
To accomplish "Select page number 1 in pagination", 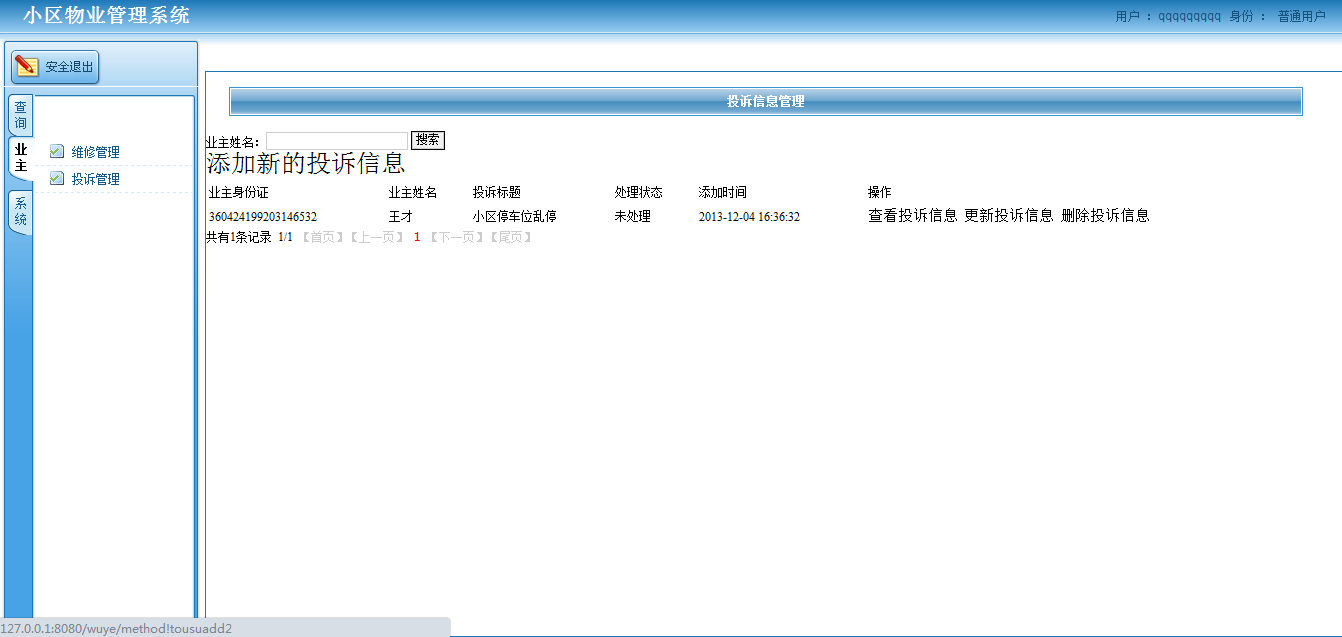I will tap(417, 237).
